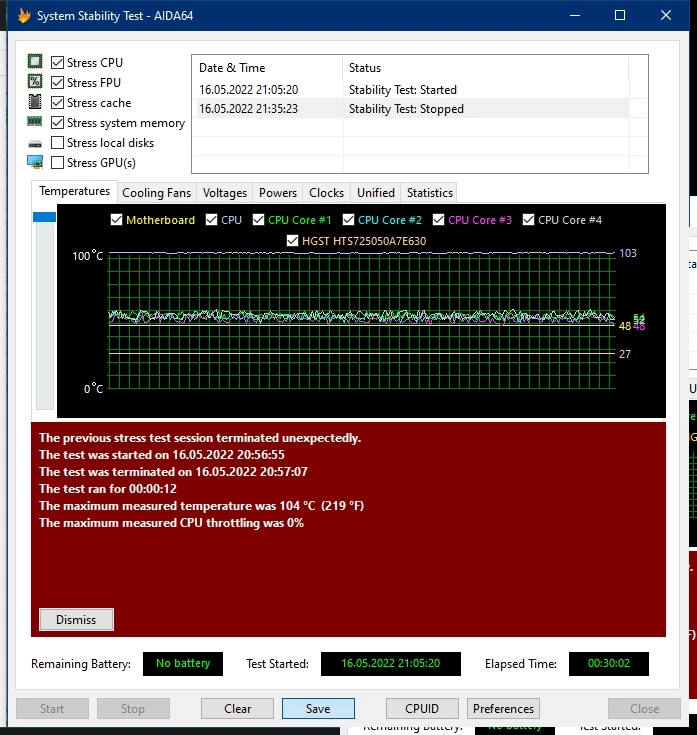The image size is (697, 735).
Task: Click the blue graph scale slider handle
Action: [45, 217]
